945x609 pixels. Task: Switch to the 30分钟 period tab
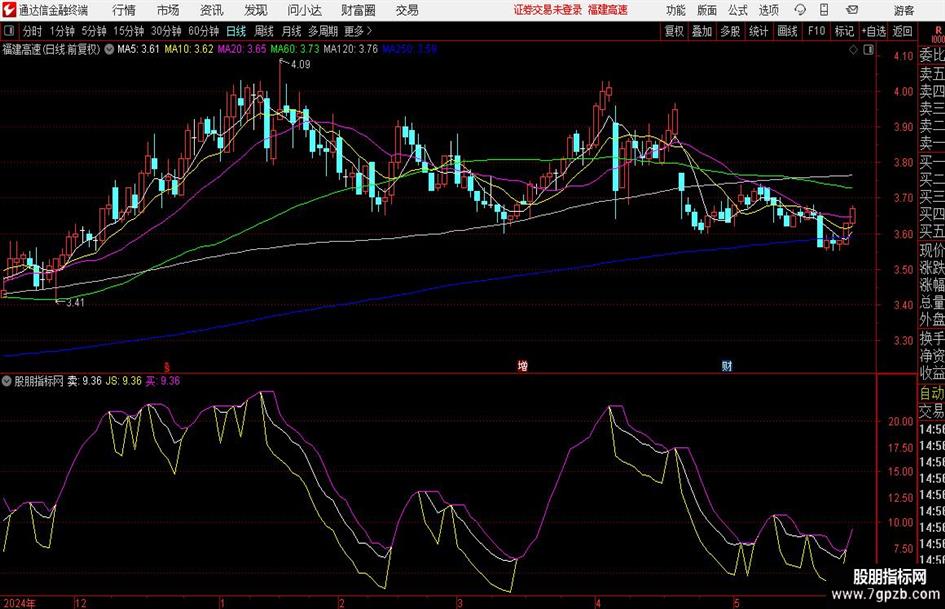(166, 31)
